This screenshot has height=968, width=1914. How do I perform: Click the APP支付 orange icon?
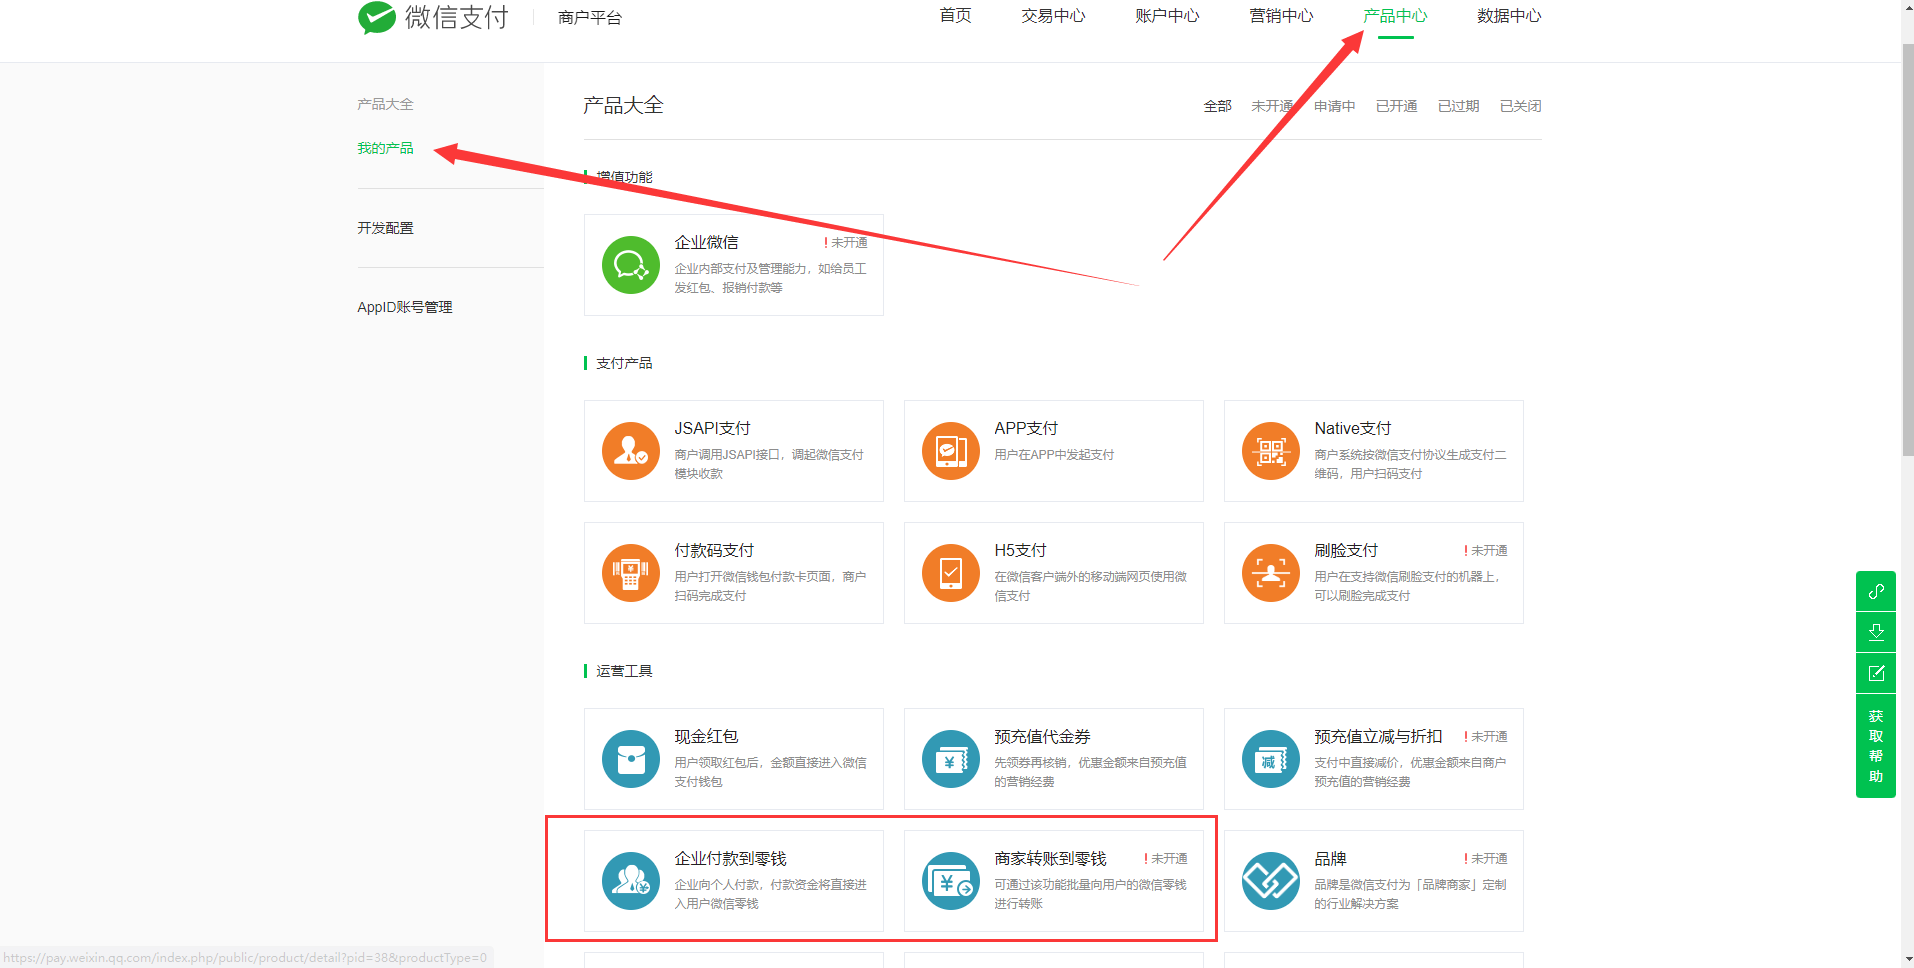coord(951,451)
